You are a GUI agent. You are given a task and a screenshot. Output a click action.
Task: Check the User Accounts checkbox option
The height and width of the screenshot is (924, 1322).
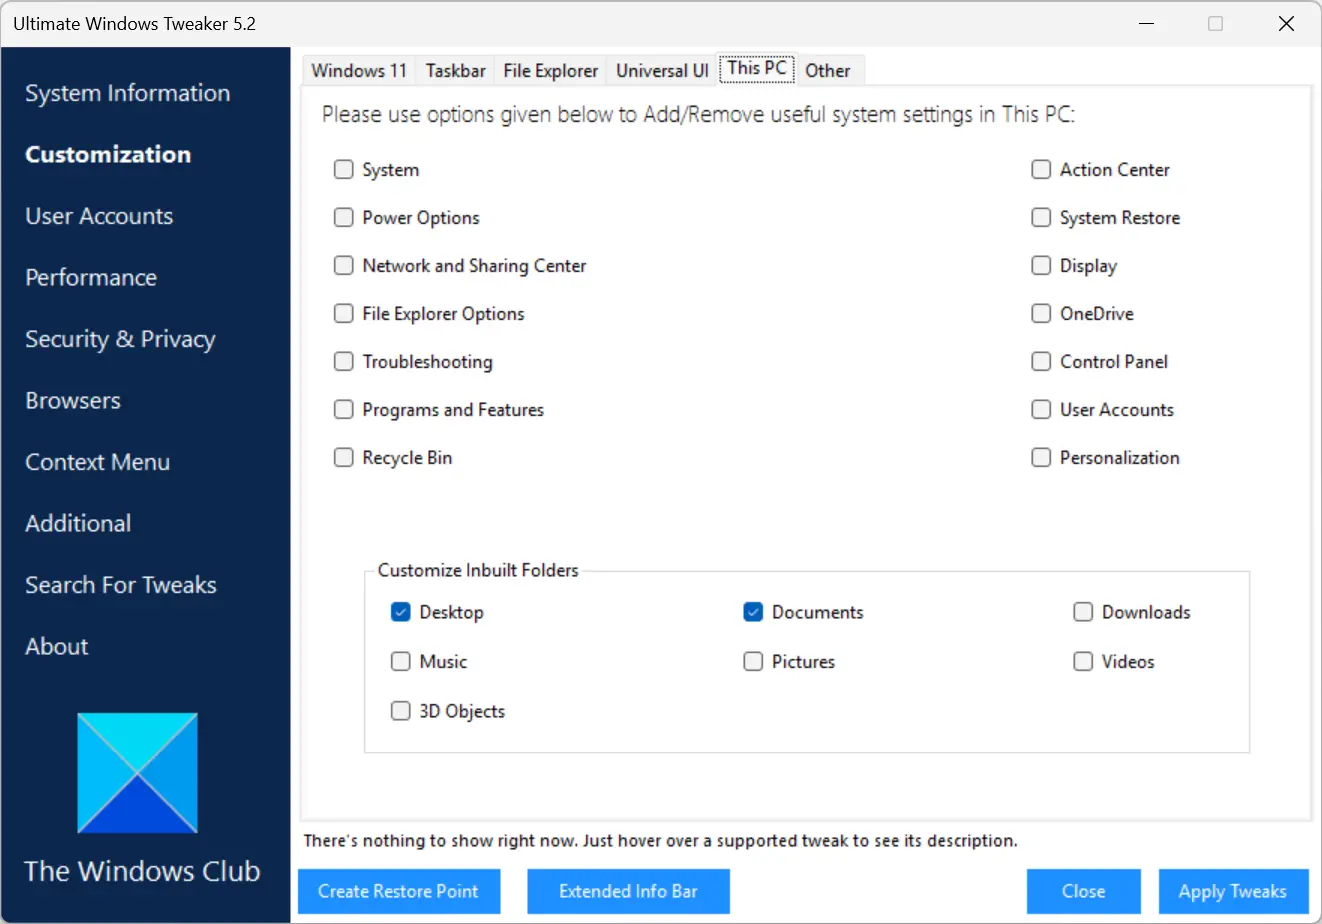tap(1041, 410)
